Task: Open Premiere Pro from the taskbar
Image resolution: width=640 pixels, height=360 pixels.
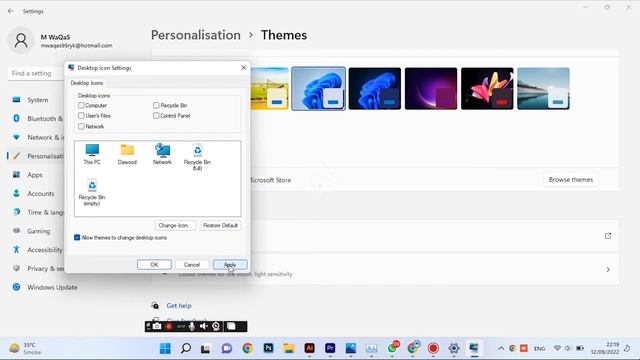Action: point(330,348)
